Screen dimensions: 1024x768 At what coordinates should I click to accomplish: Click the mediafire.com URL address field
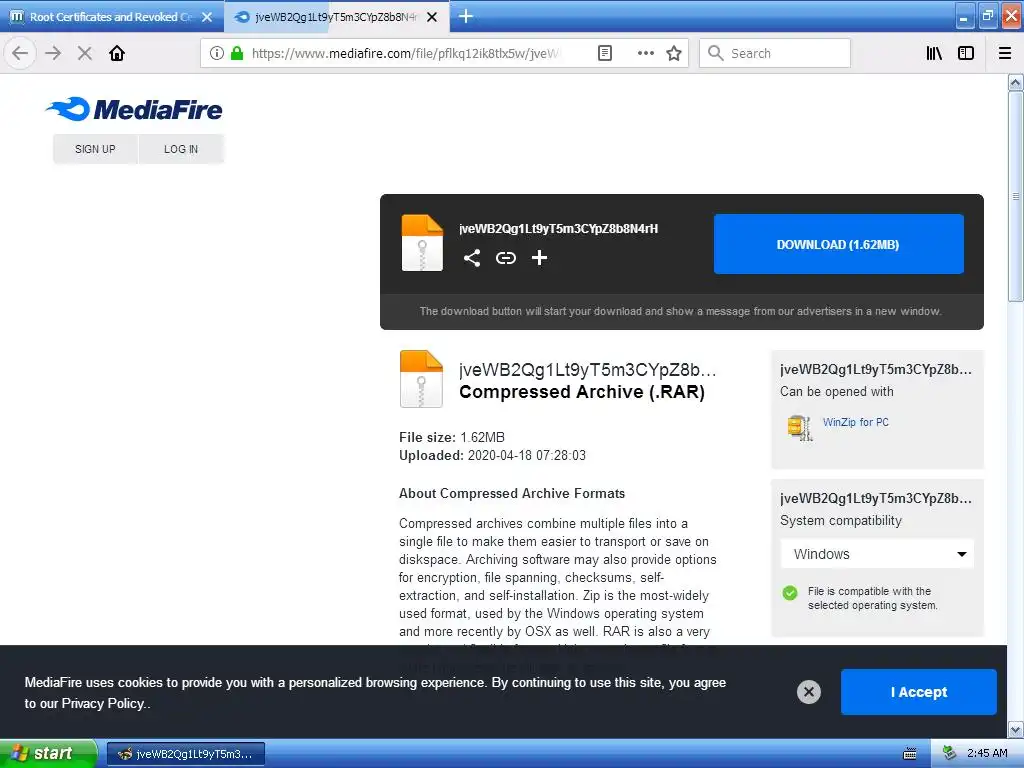click(x=405, y=53)
